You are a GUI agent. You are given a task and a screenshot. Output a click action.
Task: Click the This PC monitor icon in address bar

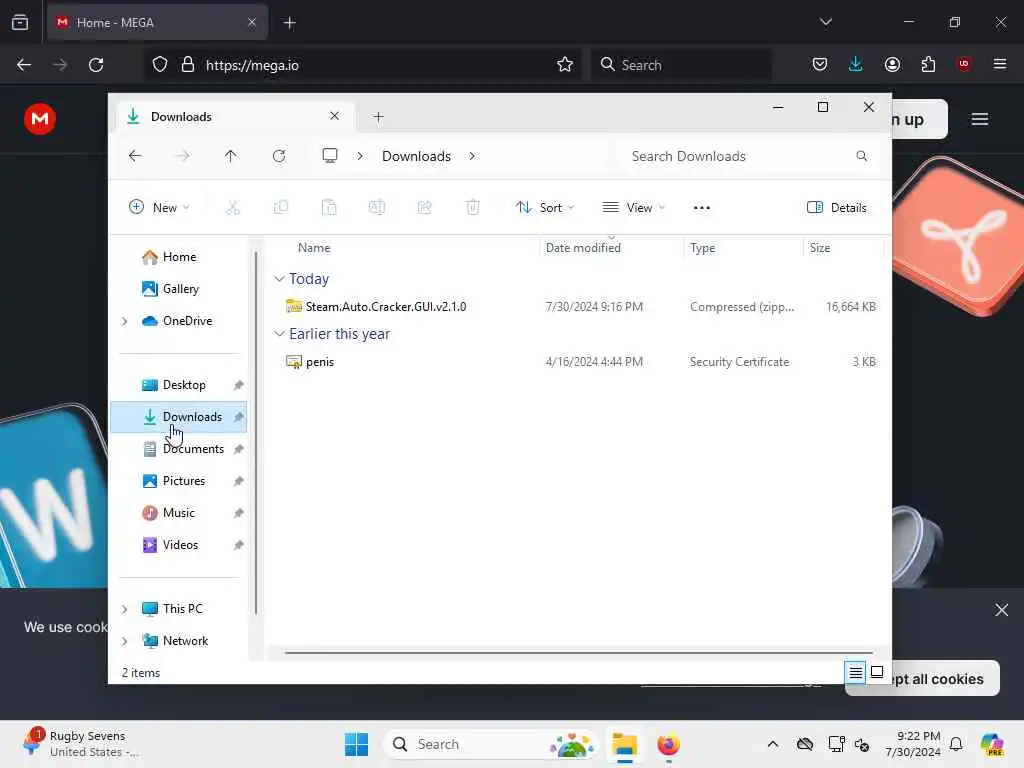click(330, 155)
